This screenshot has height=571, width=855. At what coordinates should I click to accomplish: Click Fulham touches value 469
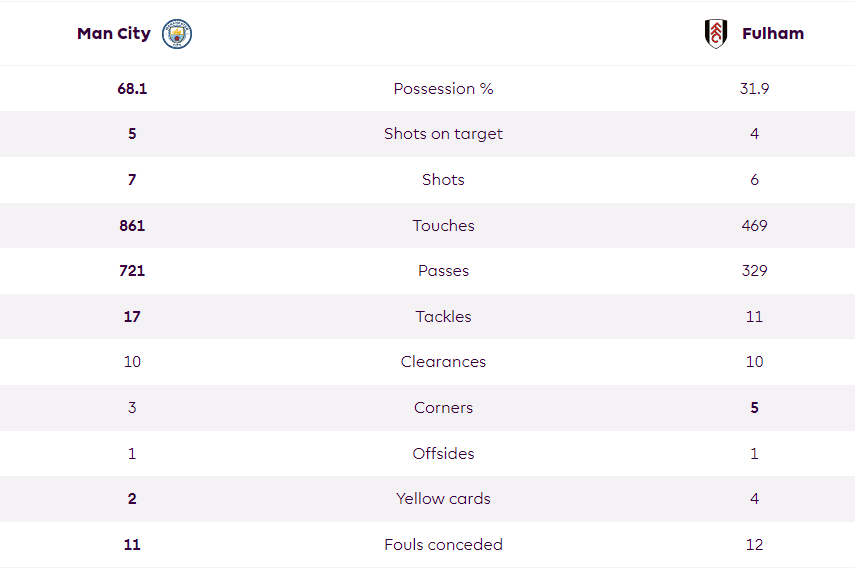(754, 226)
